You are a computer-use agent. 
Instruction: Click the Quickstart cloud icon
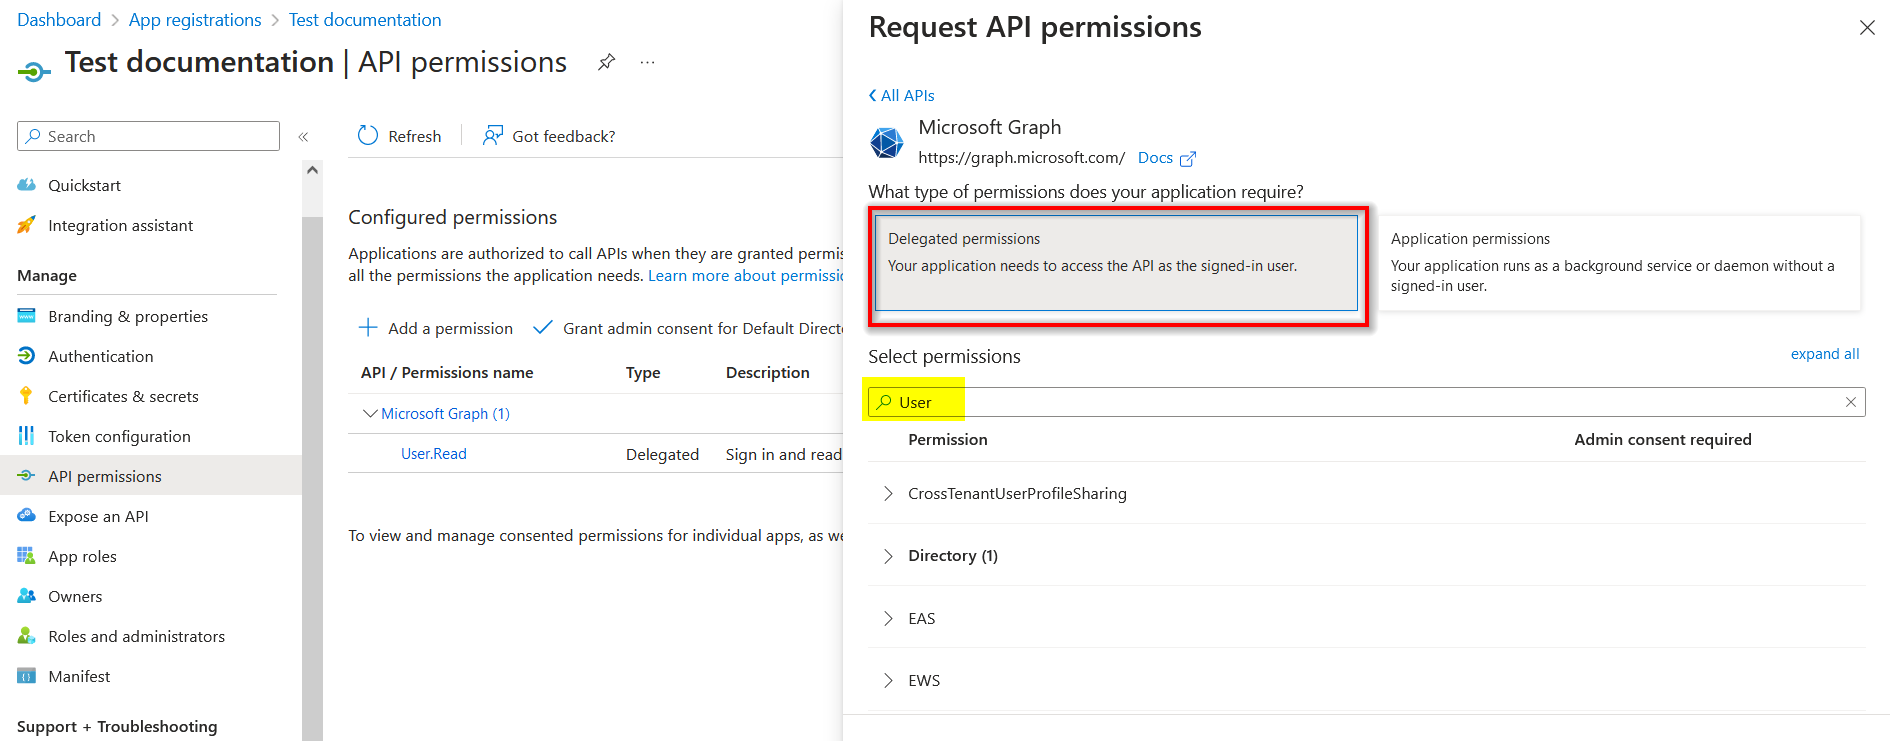(x=27, y=185)
